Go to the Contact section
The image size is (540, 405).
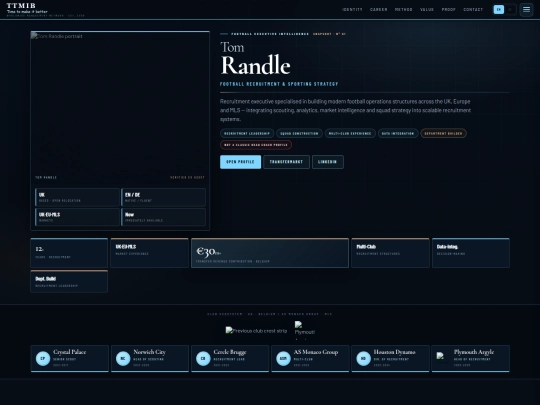pyautogui.click(x=473, y=10)
